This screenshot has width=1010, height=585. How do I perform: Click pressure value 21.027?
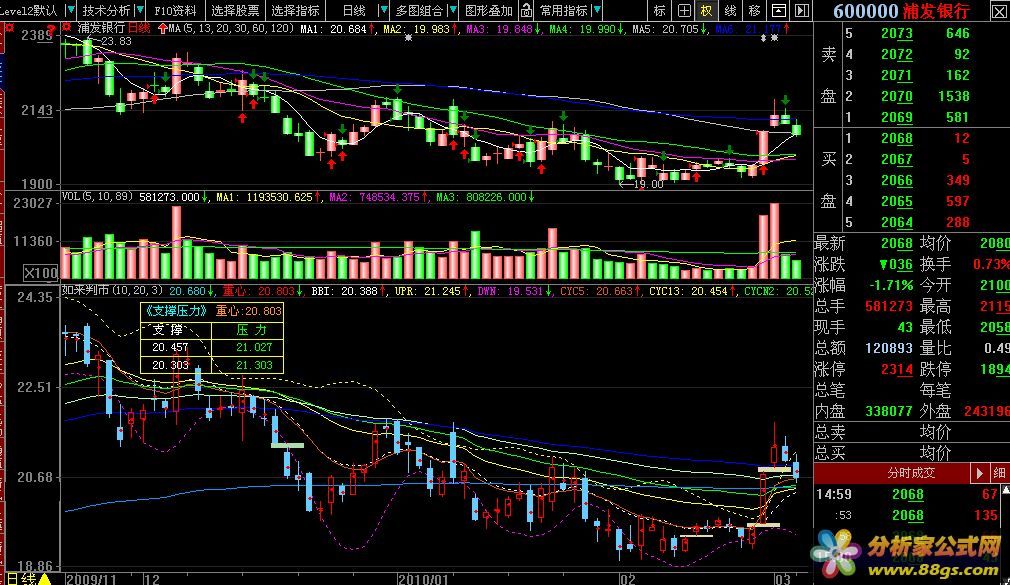[x=254, y=347]
